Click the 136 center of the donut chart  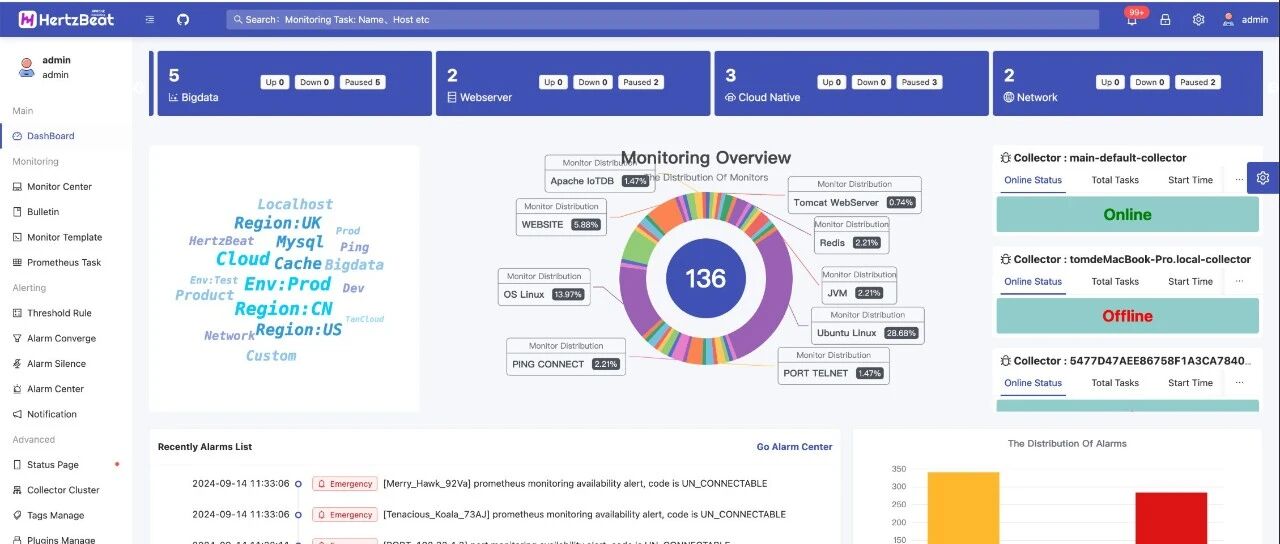pyautogui.click(x=705, y=278)
